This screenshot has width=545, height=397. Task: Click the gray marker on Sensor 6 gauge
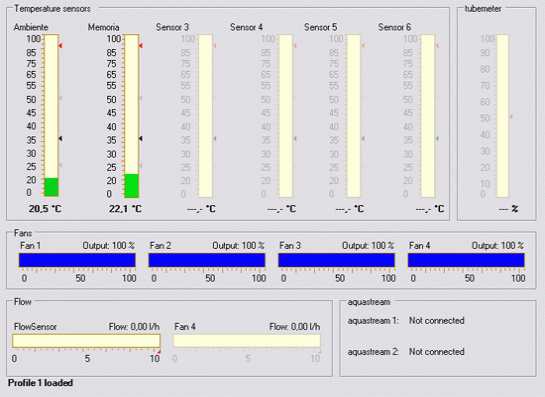coord(437,139)
